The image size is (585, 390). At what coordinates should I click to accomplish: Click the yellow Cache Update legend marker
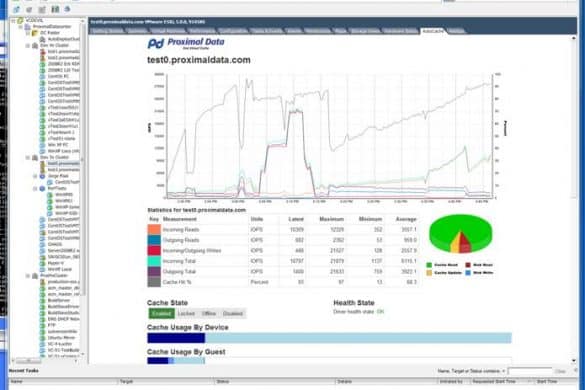(x=429, y=273)
